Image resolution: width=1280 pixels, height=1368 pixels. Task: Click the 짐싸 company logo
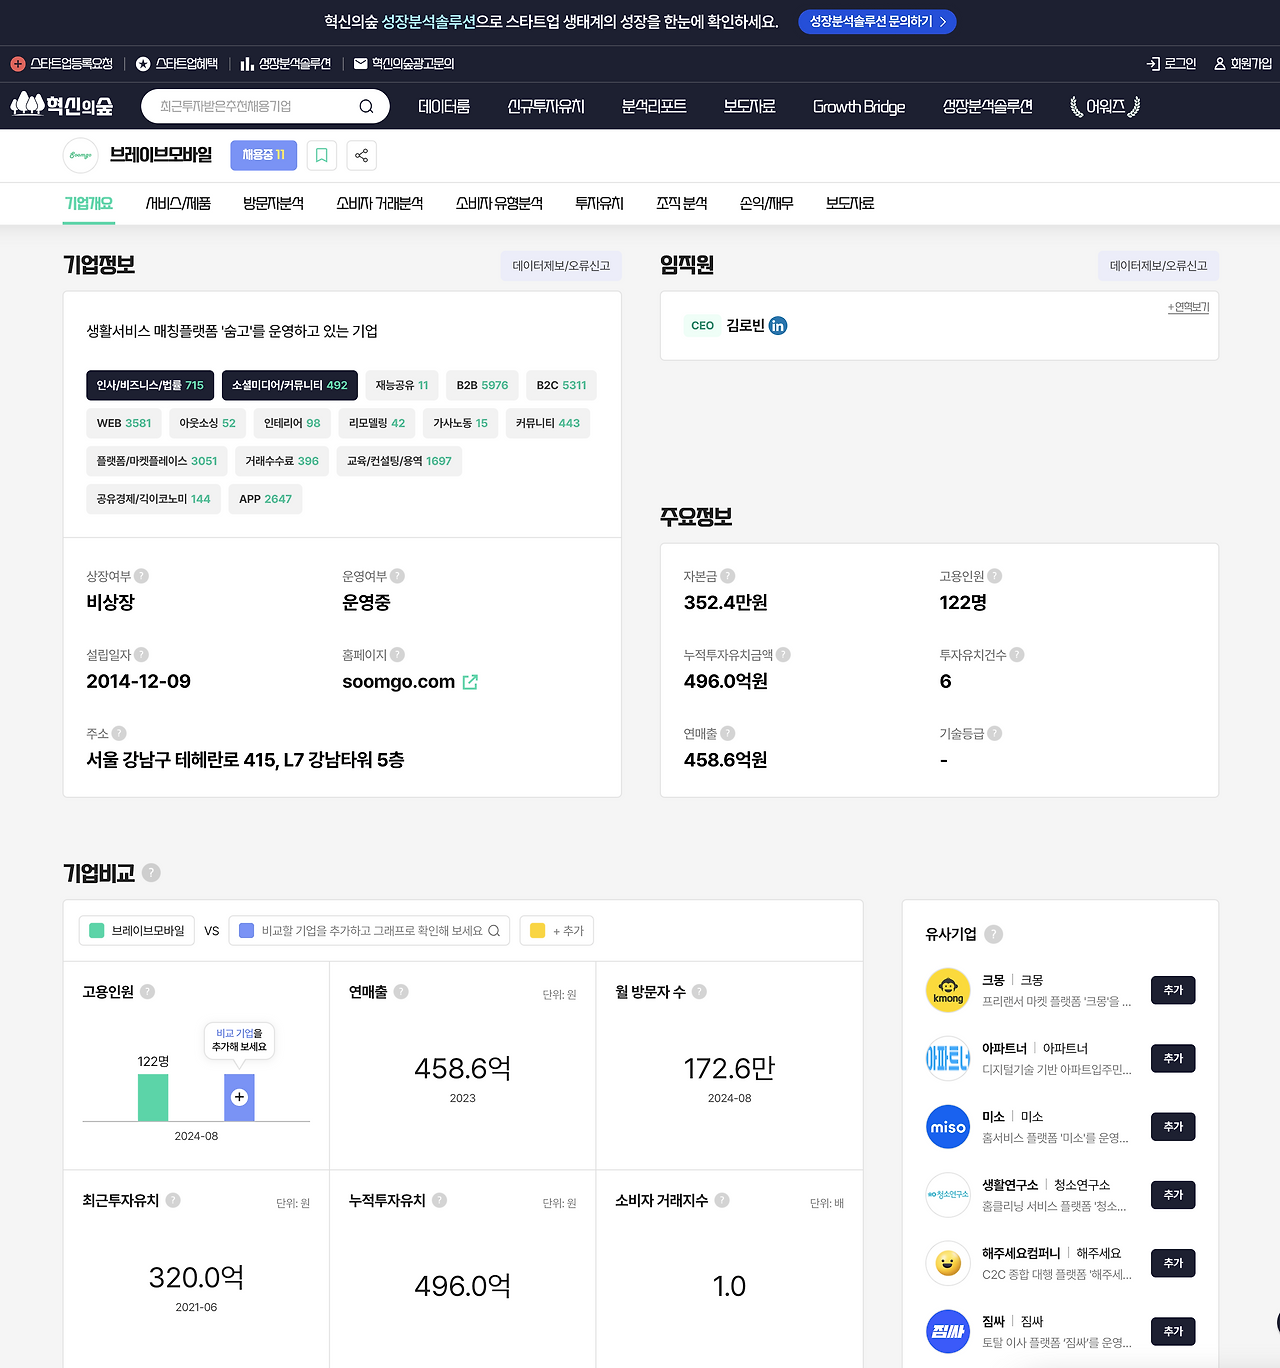point(948,1332)
